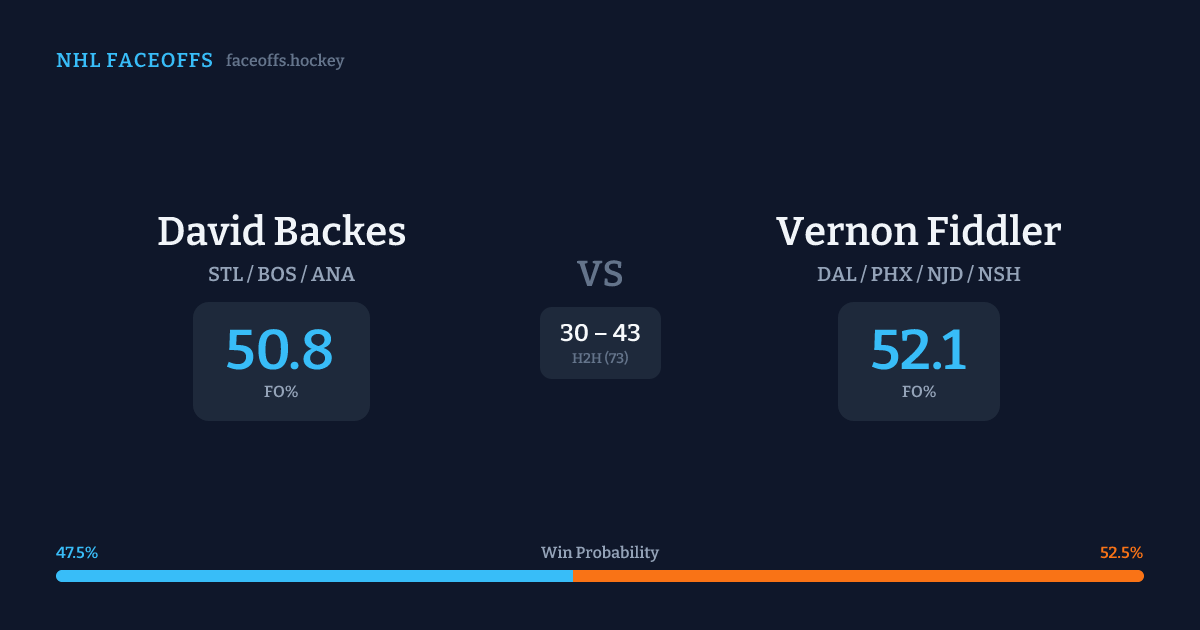The image size is (1200, 630).
Task: Select the David Backes player name
Action: coord(281,232)
